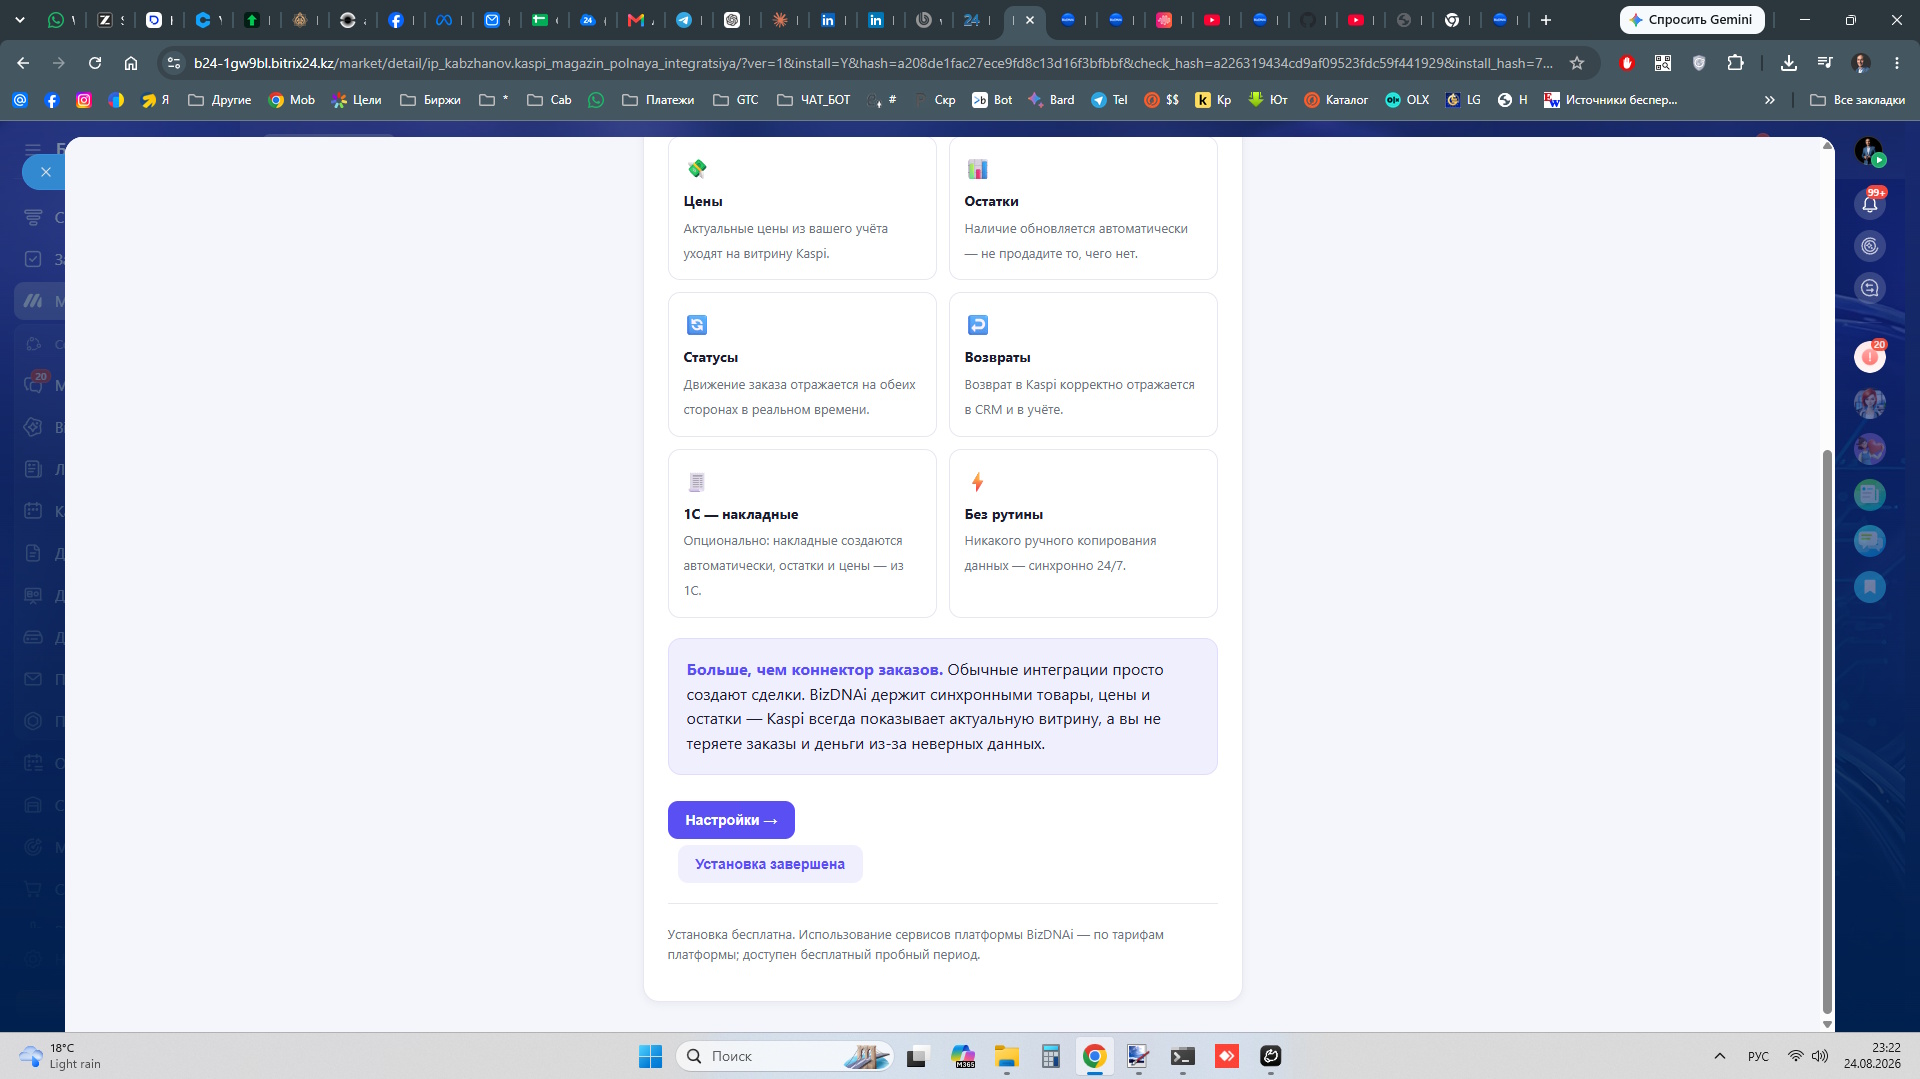Show hidden system tray icons
The width and height of the screenshot is (1920, 1079).
tap(1720, 1056)
